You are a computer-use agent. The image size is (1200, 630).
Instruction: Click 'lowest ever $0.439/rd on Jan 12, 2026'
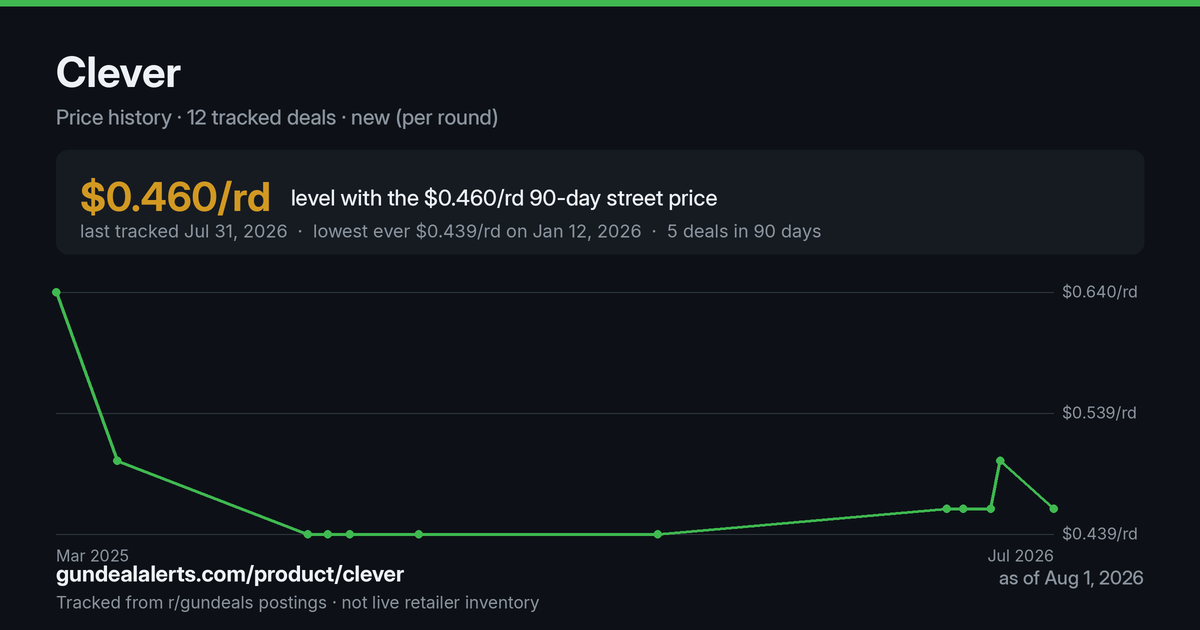point(477,232)
